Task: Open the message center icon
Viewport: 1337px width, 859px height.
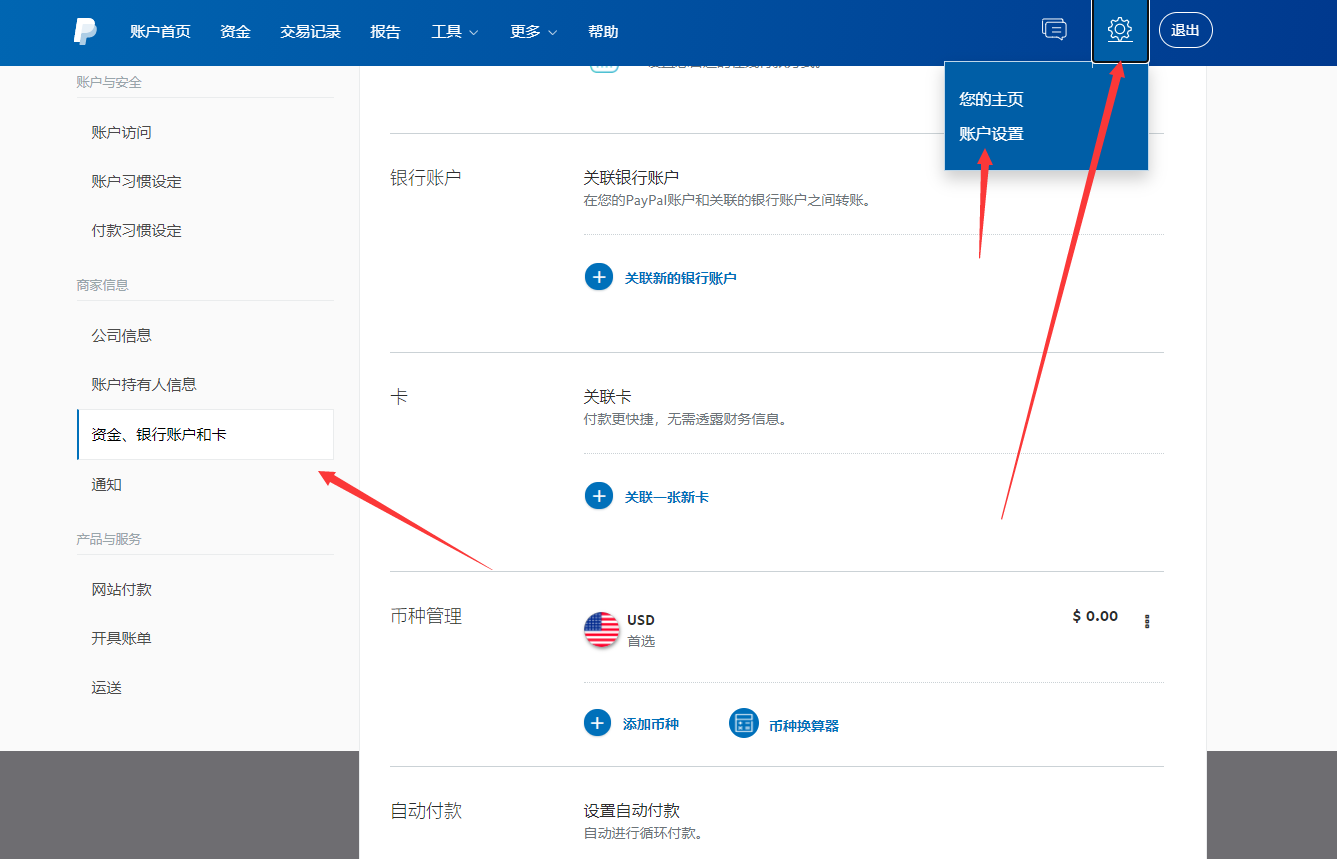Action: tap(1054, 30)
